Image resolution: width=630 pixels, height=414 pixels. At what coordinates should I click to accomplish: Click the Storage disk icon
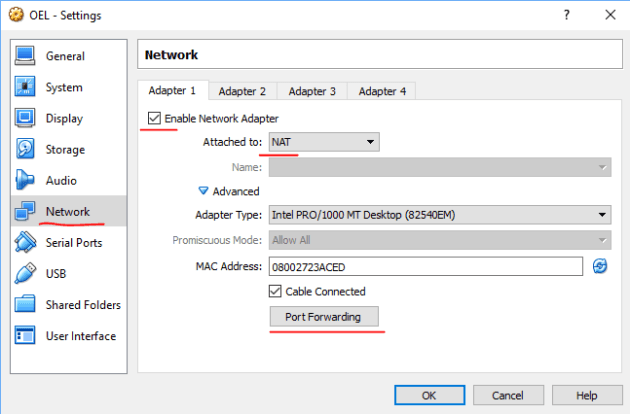[25, 149]
